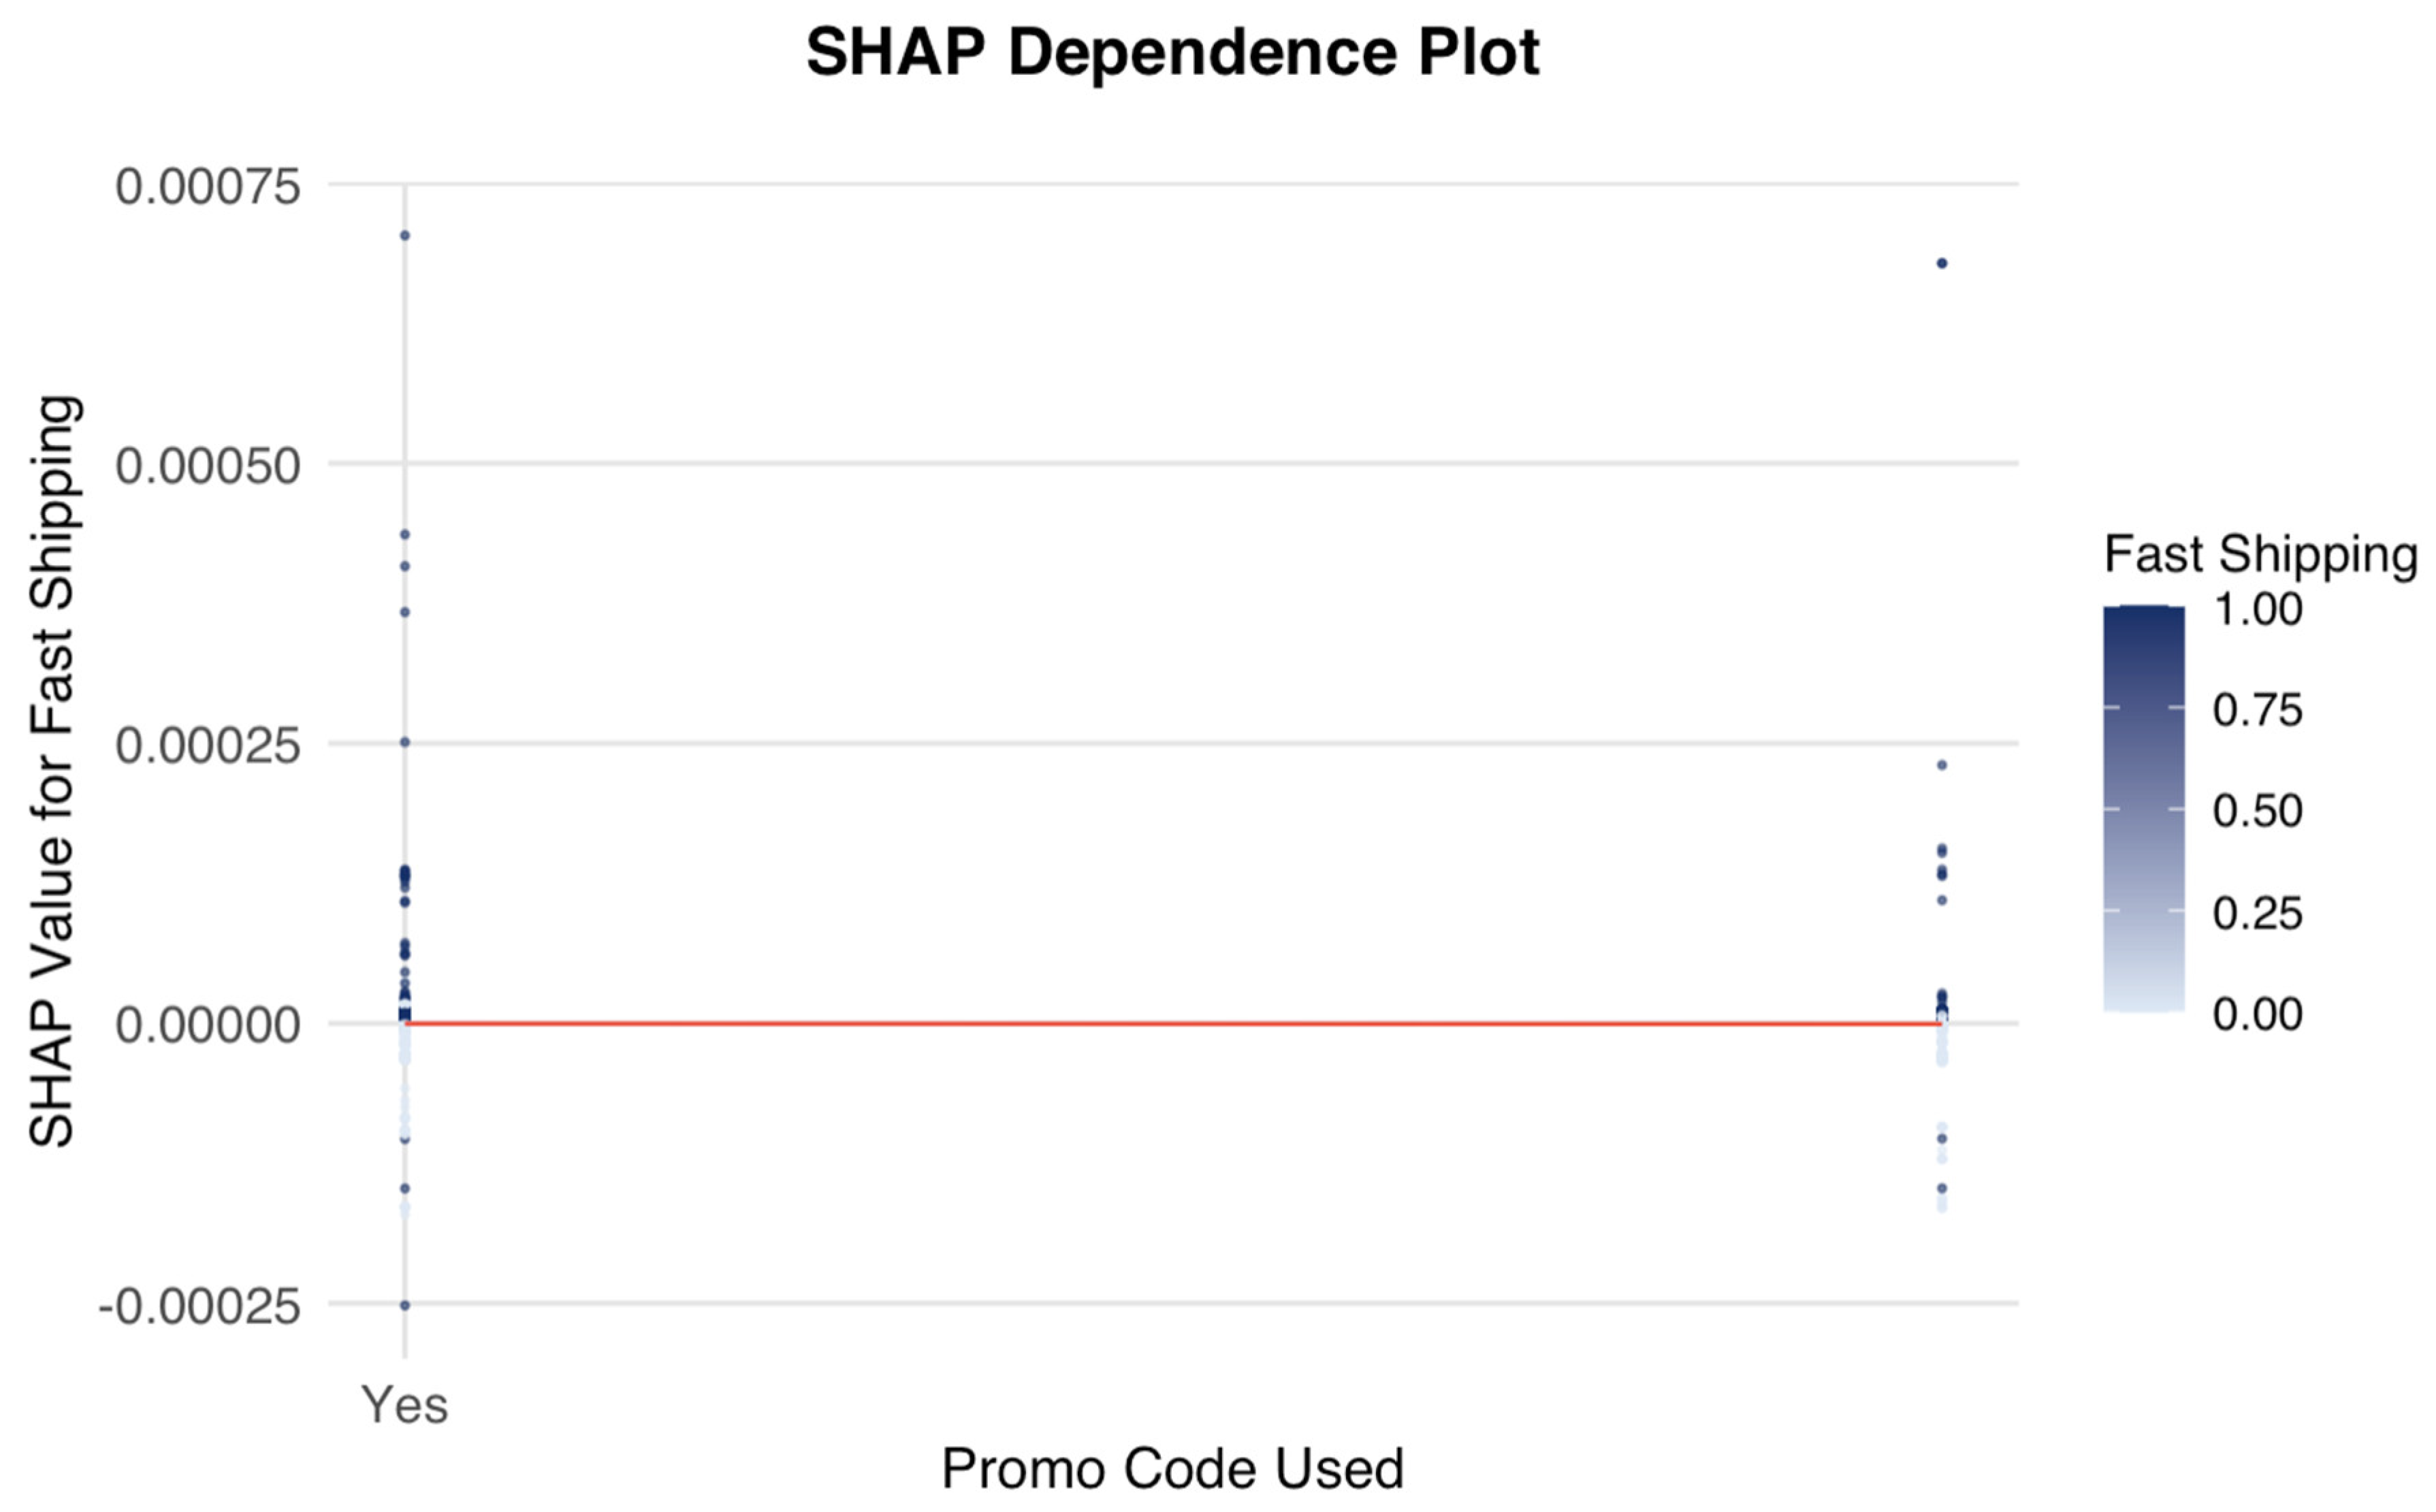The image size is (2436, 1512).
Task: Click the topmost dark point in right column
Action: 1941,264
